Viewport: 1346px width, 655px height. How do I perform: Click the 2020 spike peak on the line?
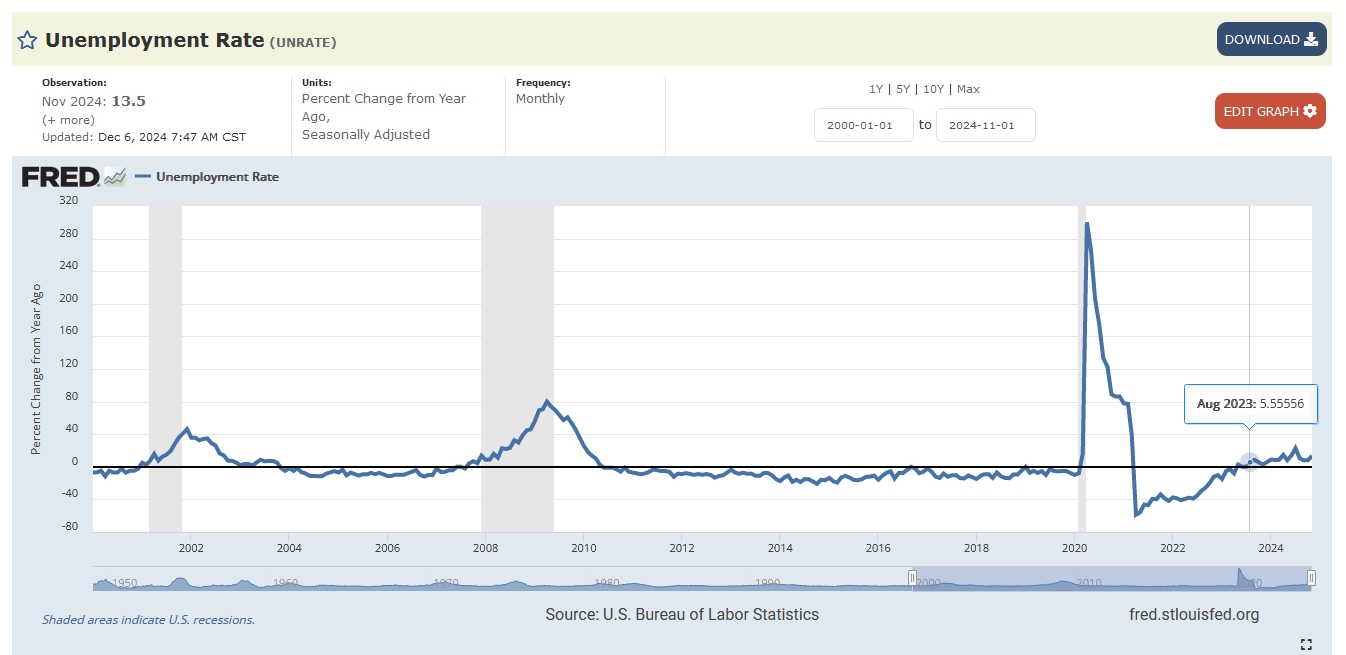(x=1087, y=223)
